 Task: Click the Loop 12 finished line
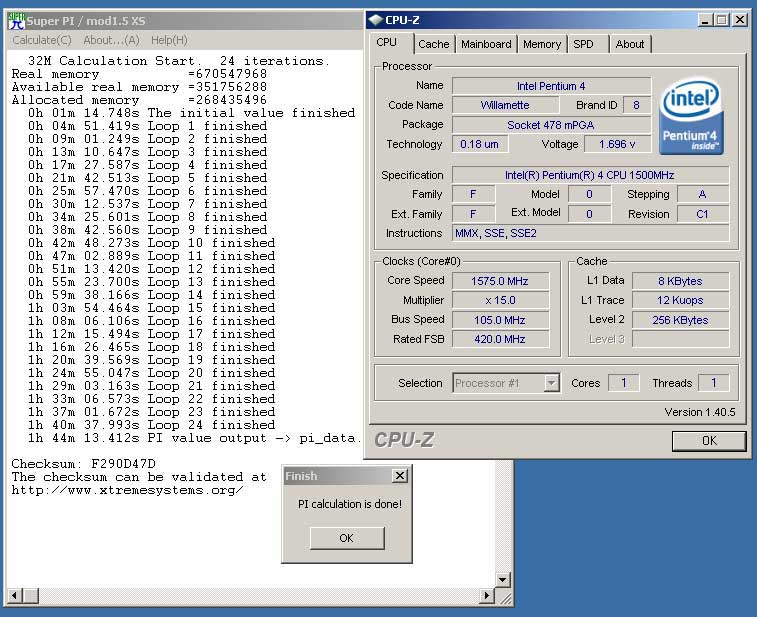tap(152, 269)
